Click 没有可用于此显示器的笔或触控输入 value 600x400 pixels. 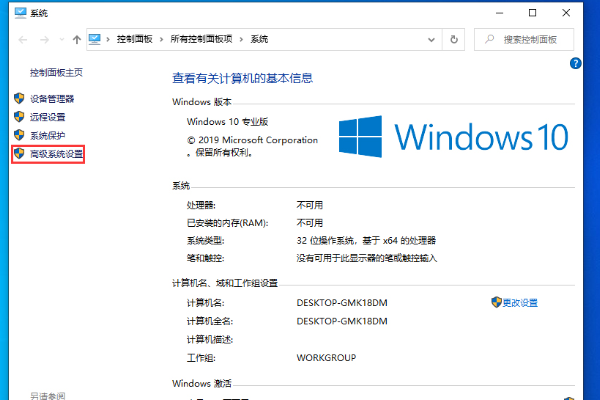[367, 258]
